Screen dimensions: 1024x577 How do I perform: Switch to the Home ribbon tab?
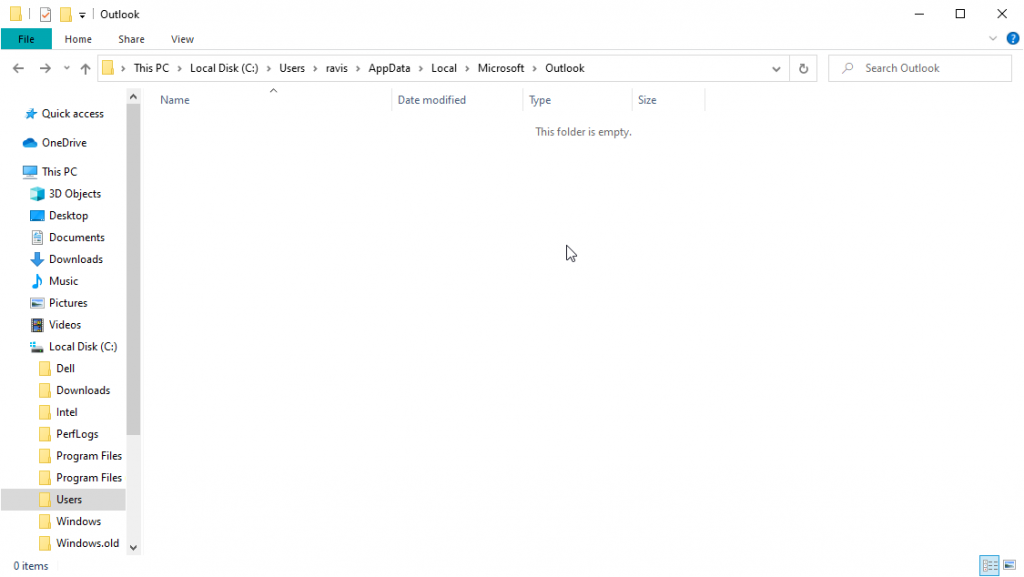click(x=78, y=39)
